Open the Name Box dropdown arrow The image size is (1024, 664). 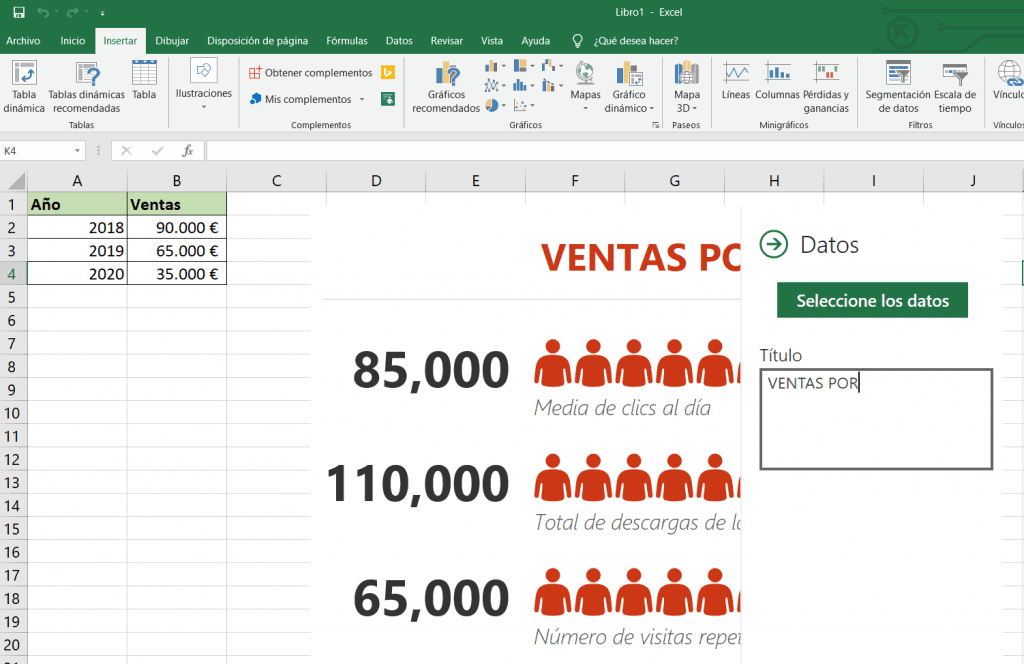77,151
